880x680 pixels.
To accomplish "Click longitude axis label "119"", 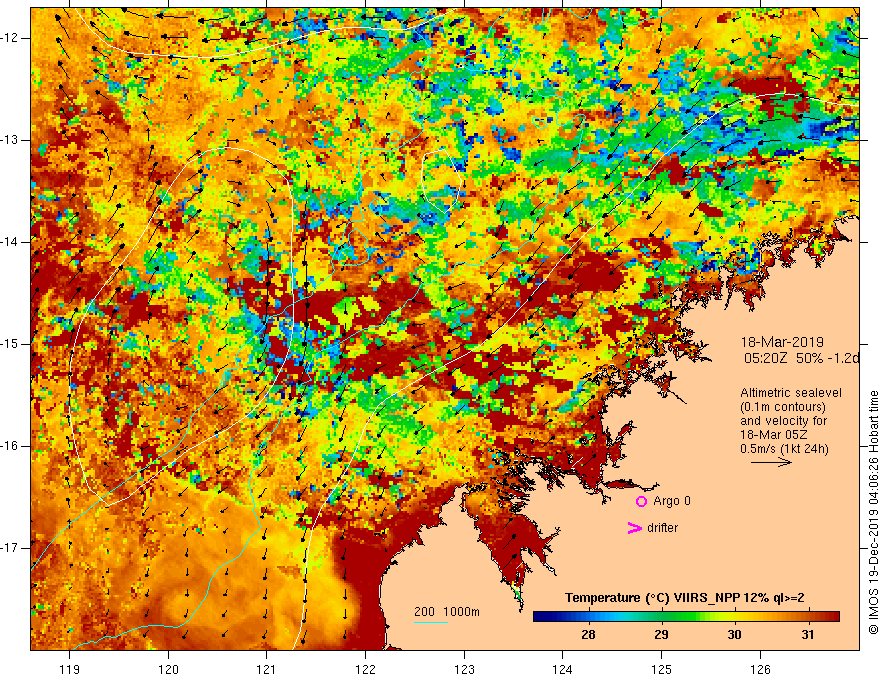I will point(69,669).
